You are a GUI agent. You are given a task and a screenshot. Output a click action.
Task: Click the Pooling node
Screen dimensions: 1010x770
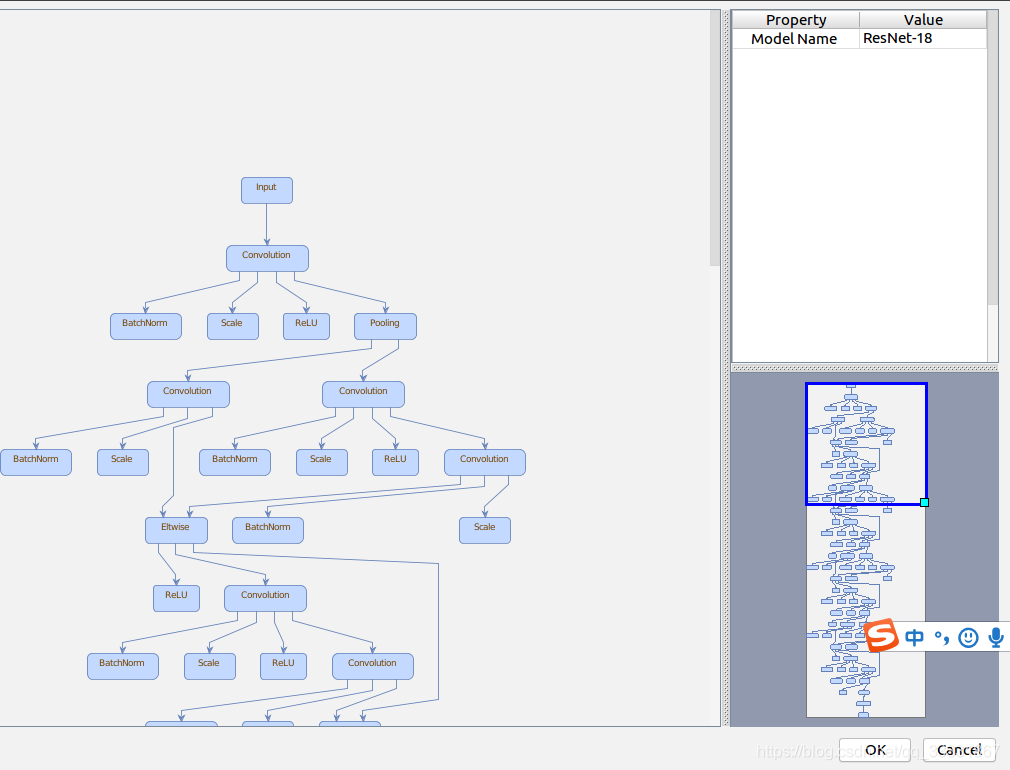385,326
